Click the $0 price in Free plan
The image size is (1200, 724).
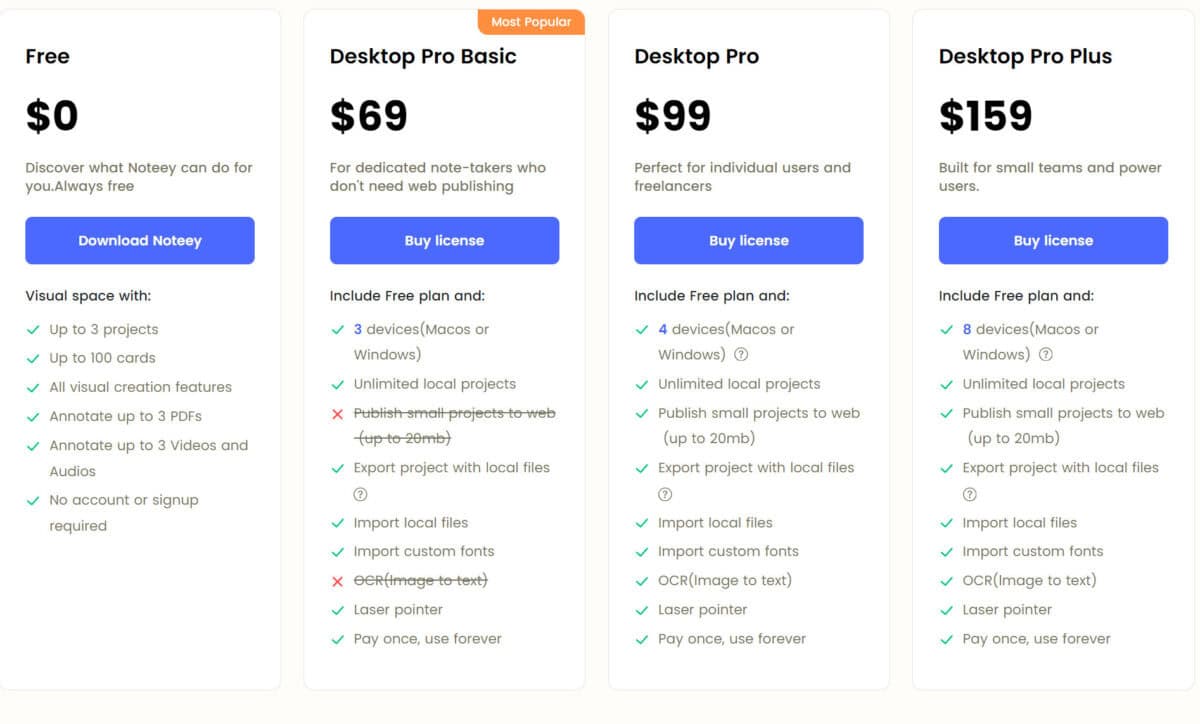[52, 116]
